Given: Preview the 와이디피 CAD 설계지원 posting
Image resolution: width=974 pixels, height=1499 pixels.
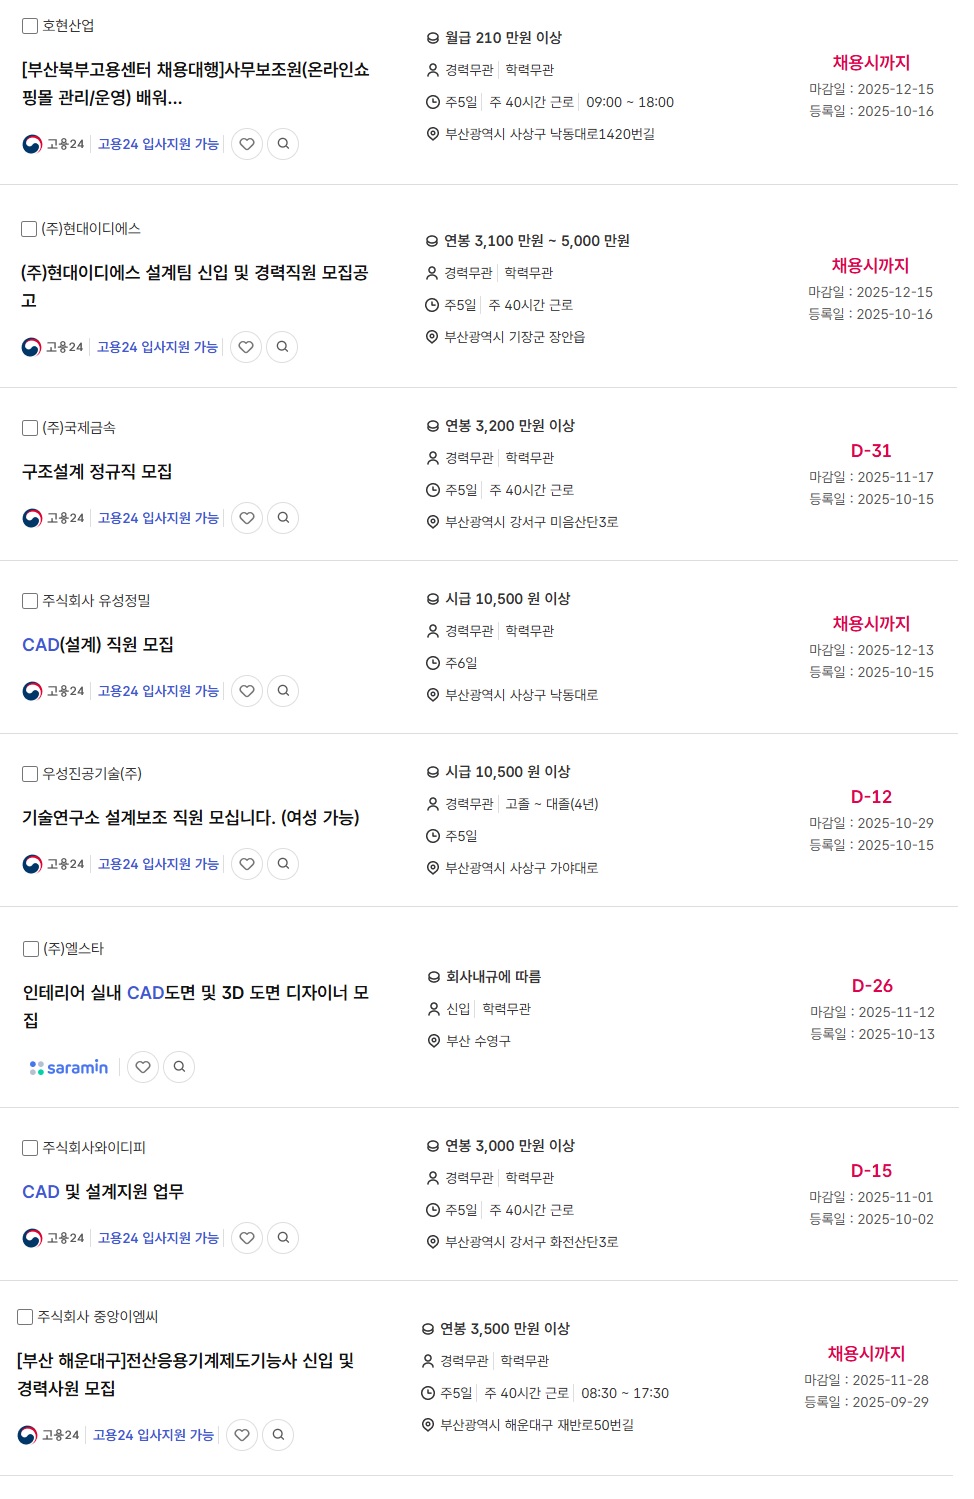Looking at the screenshot, I should 283,1238.
